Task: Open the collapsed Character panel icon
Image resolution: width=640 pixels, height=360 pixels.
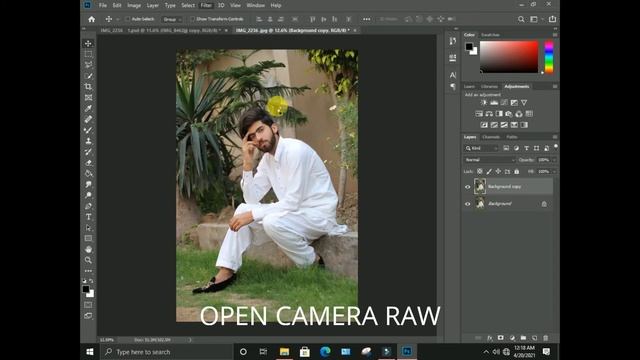Action: point(453,75)
